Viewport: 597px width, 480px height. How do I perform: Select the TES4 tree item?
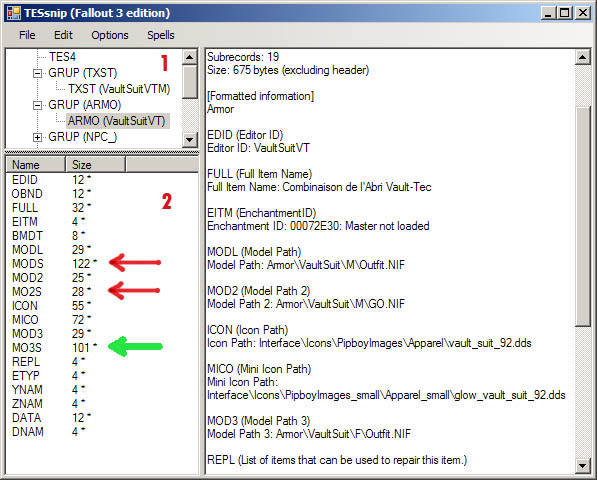pos(62,57)
